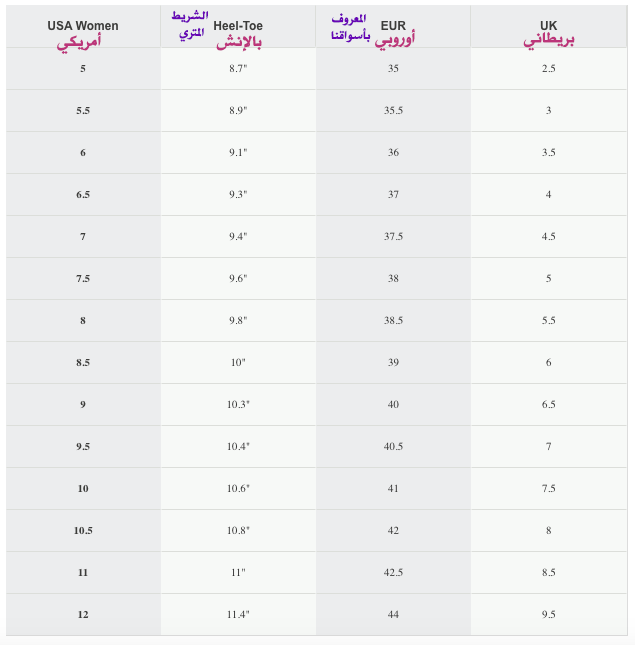Click EUR size 42 cell

point(393,530)
